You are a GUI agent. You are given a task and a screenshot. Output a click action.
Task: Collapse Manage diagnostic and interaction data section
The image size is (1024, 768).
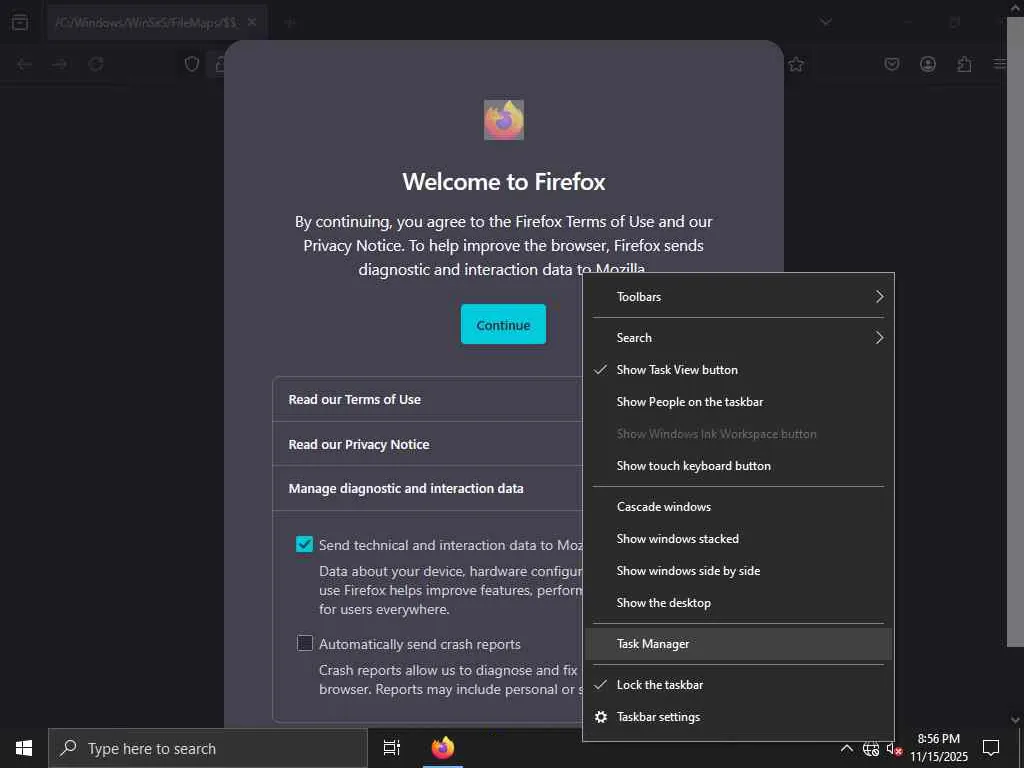tap(428, 488)
